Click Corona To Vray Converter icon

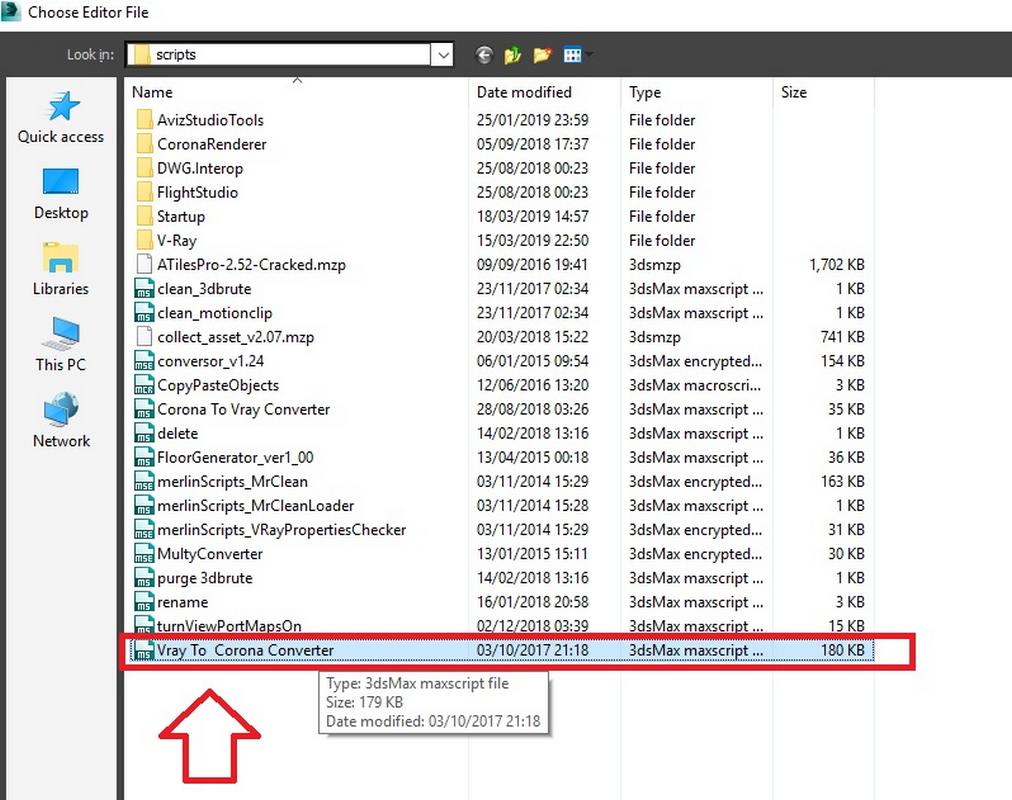(144, 409)
